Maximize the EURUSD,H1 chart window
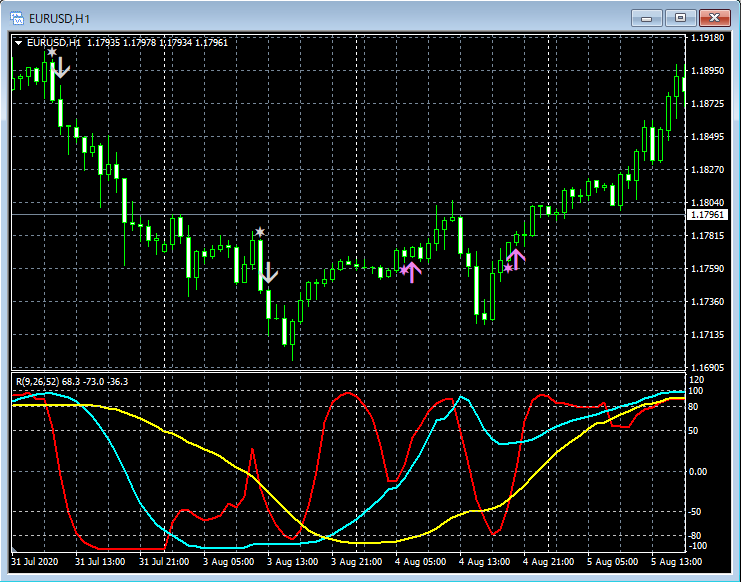 pos(681,18)
